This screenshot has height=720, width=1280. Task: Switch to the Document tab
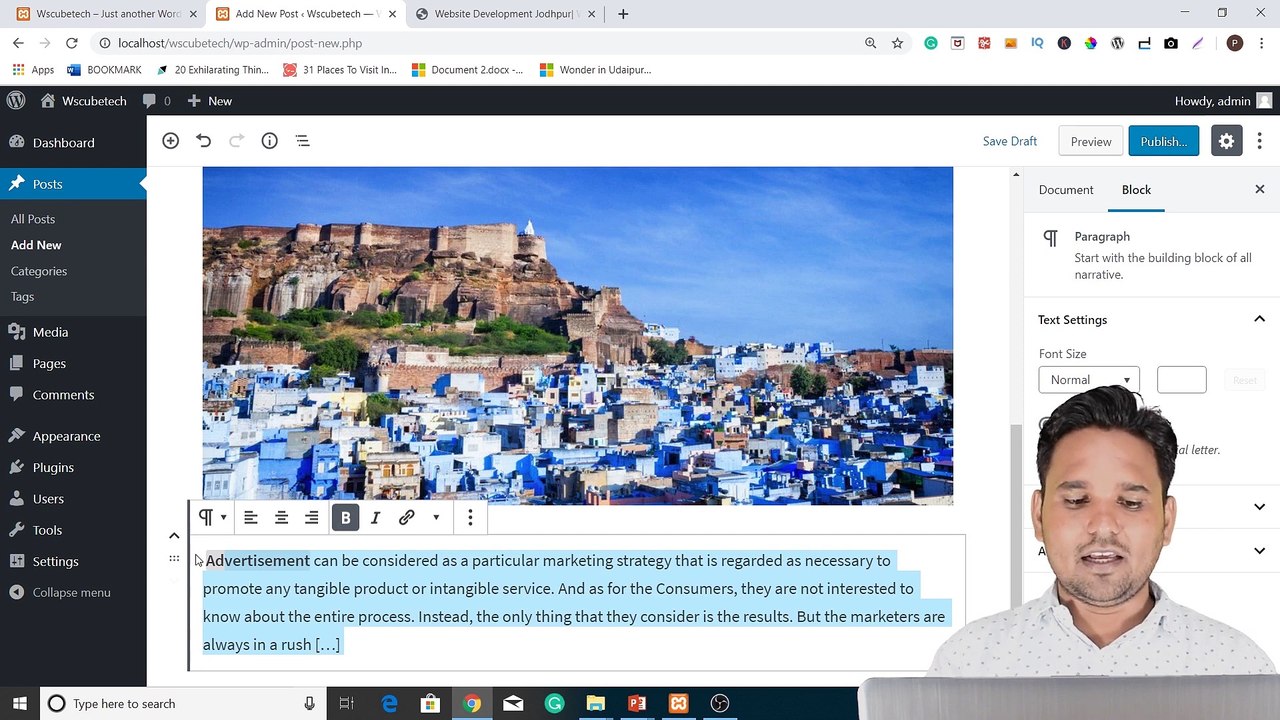click(x=1066, y=190)
